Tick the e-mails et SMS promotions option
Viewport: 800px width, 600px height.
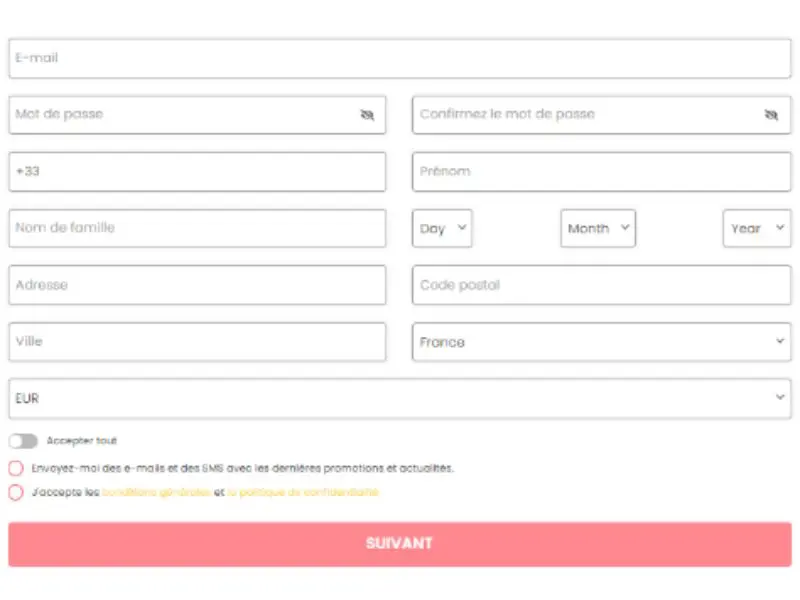[16, 468]
